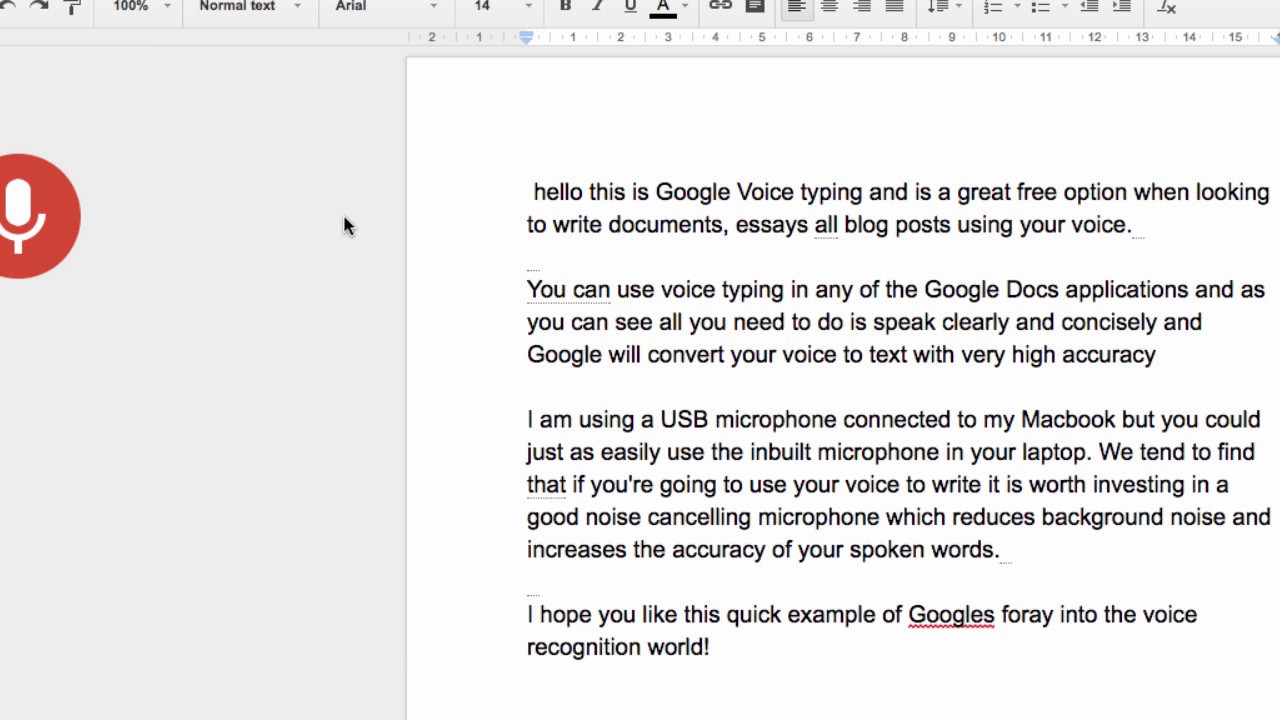Redo the last action
The image size is (1280, 720).
click(x=40, y=6)
